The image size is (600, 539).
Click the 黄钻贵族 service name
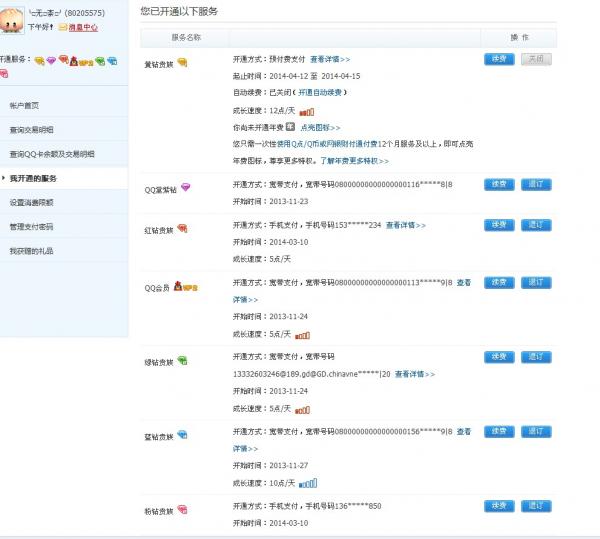click(159, 65)
